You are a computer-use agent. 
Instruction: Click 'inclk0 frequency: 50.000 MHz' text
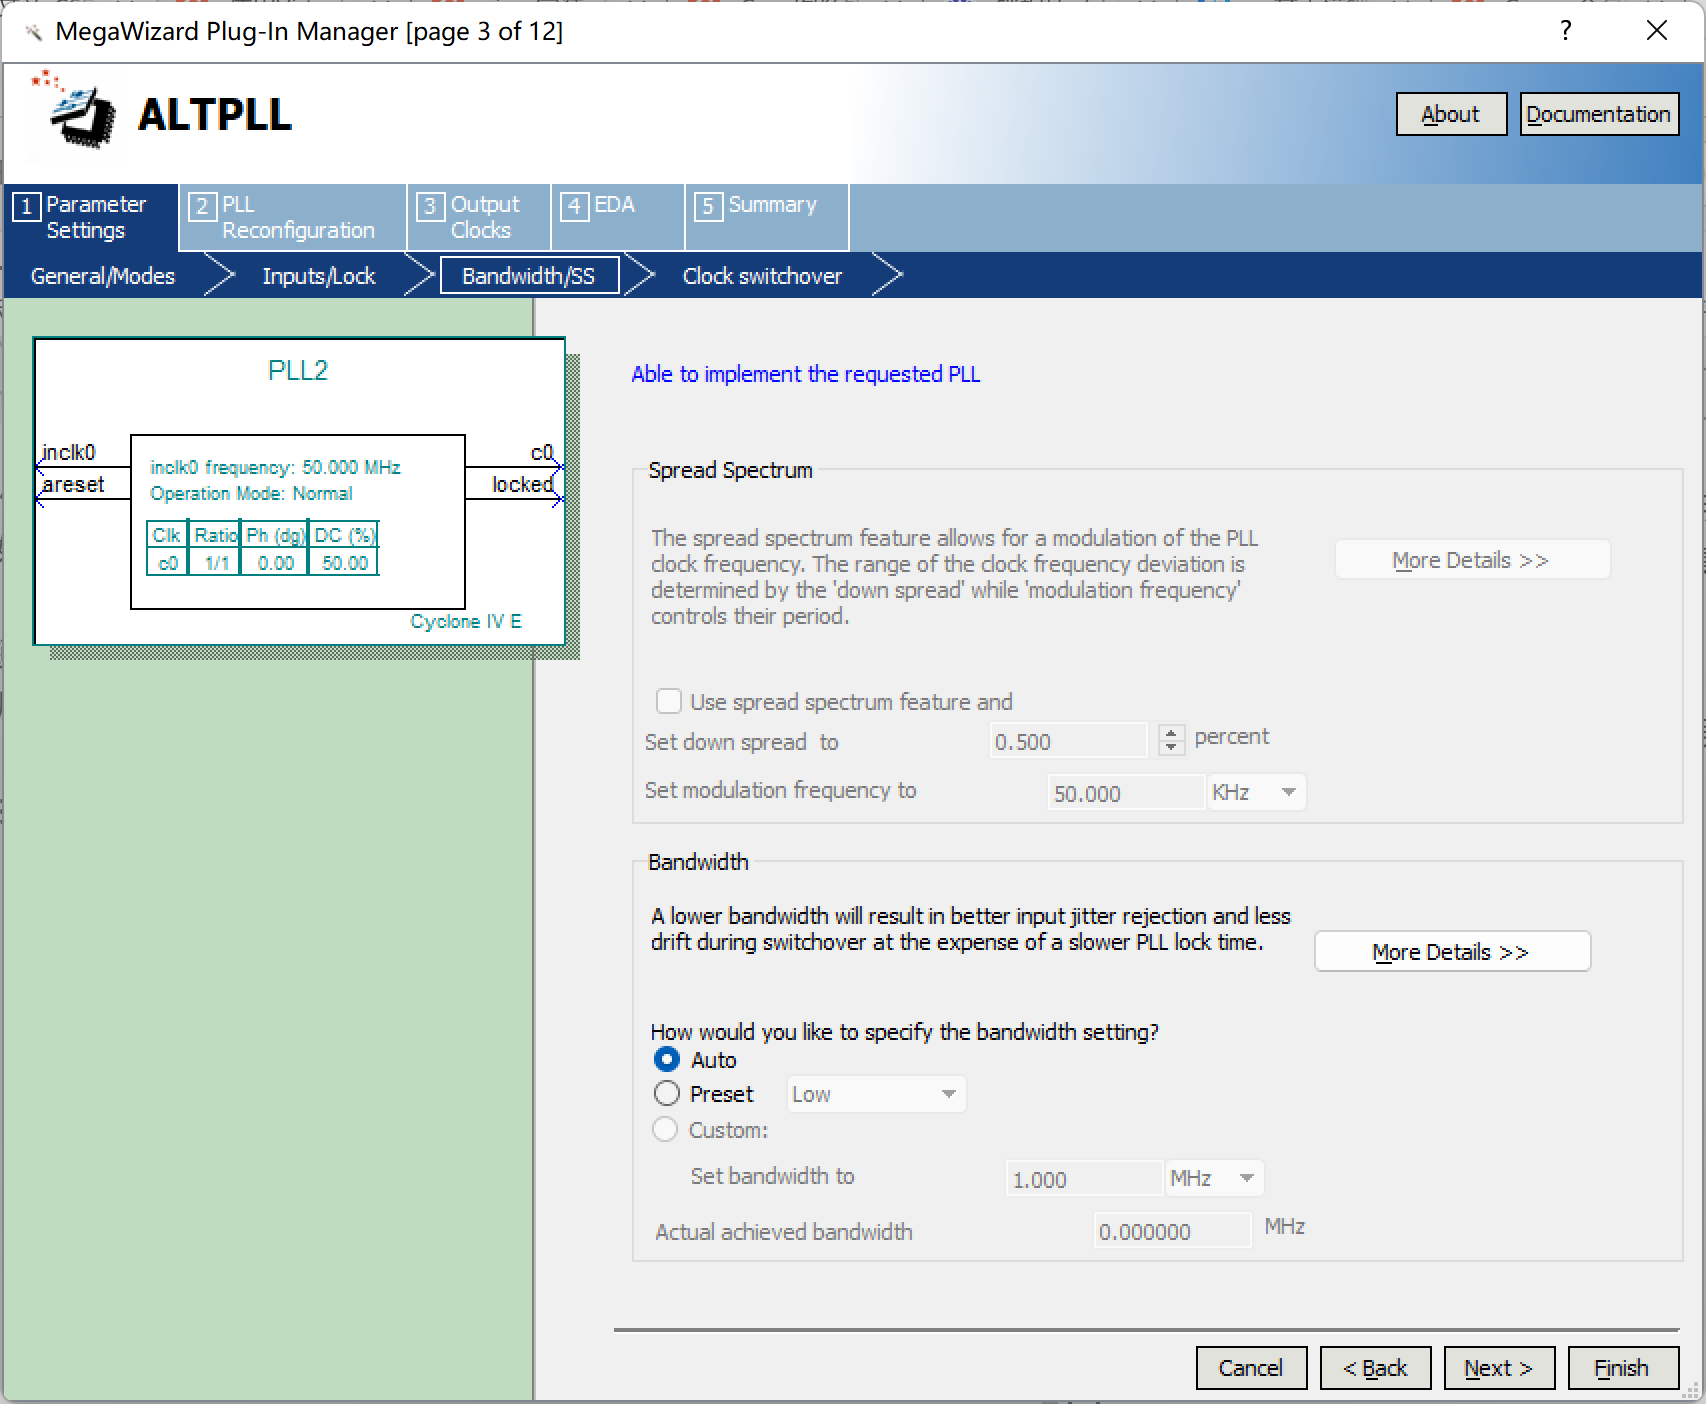(275, 467)
